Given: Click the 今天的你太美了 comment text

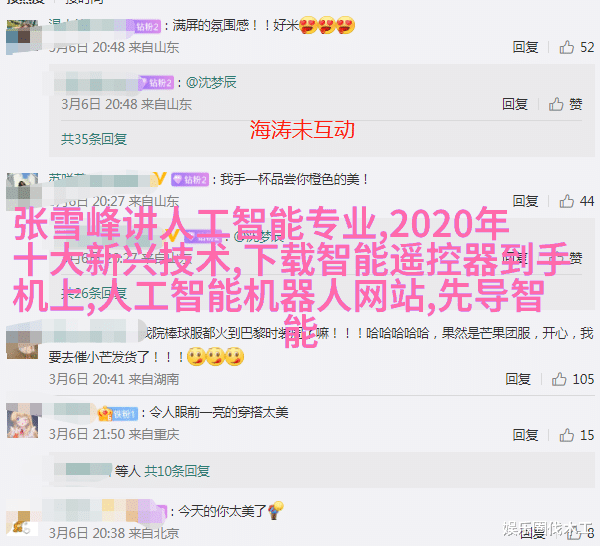Looking at the screenshot, I should (222, 511).
